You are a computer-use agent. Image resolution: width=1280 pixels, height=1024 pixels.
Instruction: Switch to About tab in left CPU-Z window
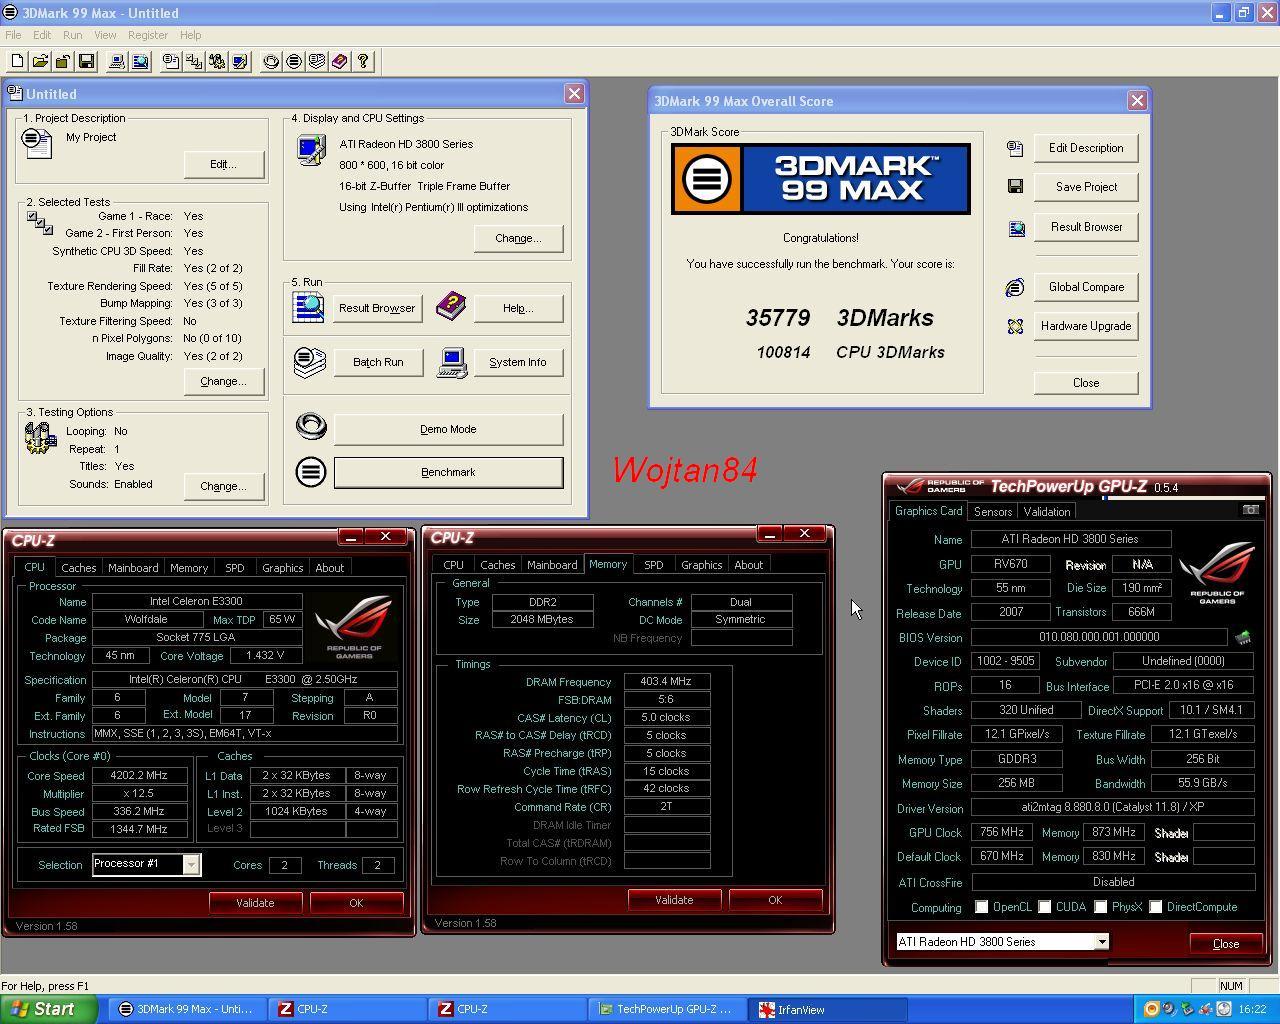tap(329, 568)
